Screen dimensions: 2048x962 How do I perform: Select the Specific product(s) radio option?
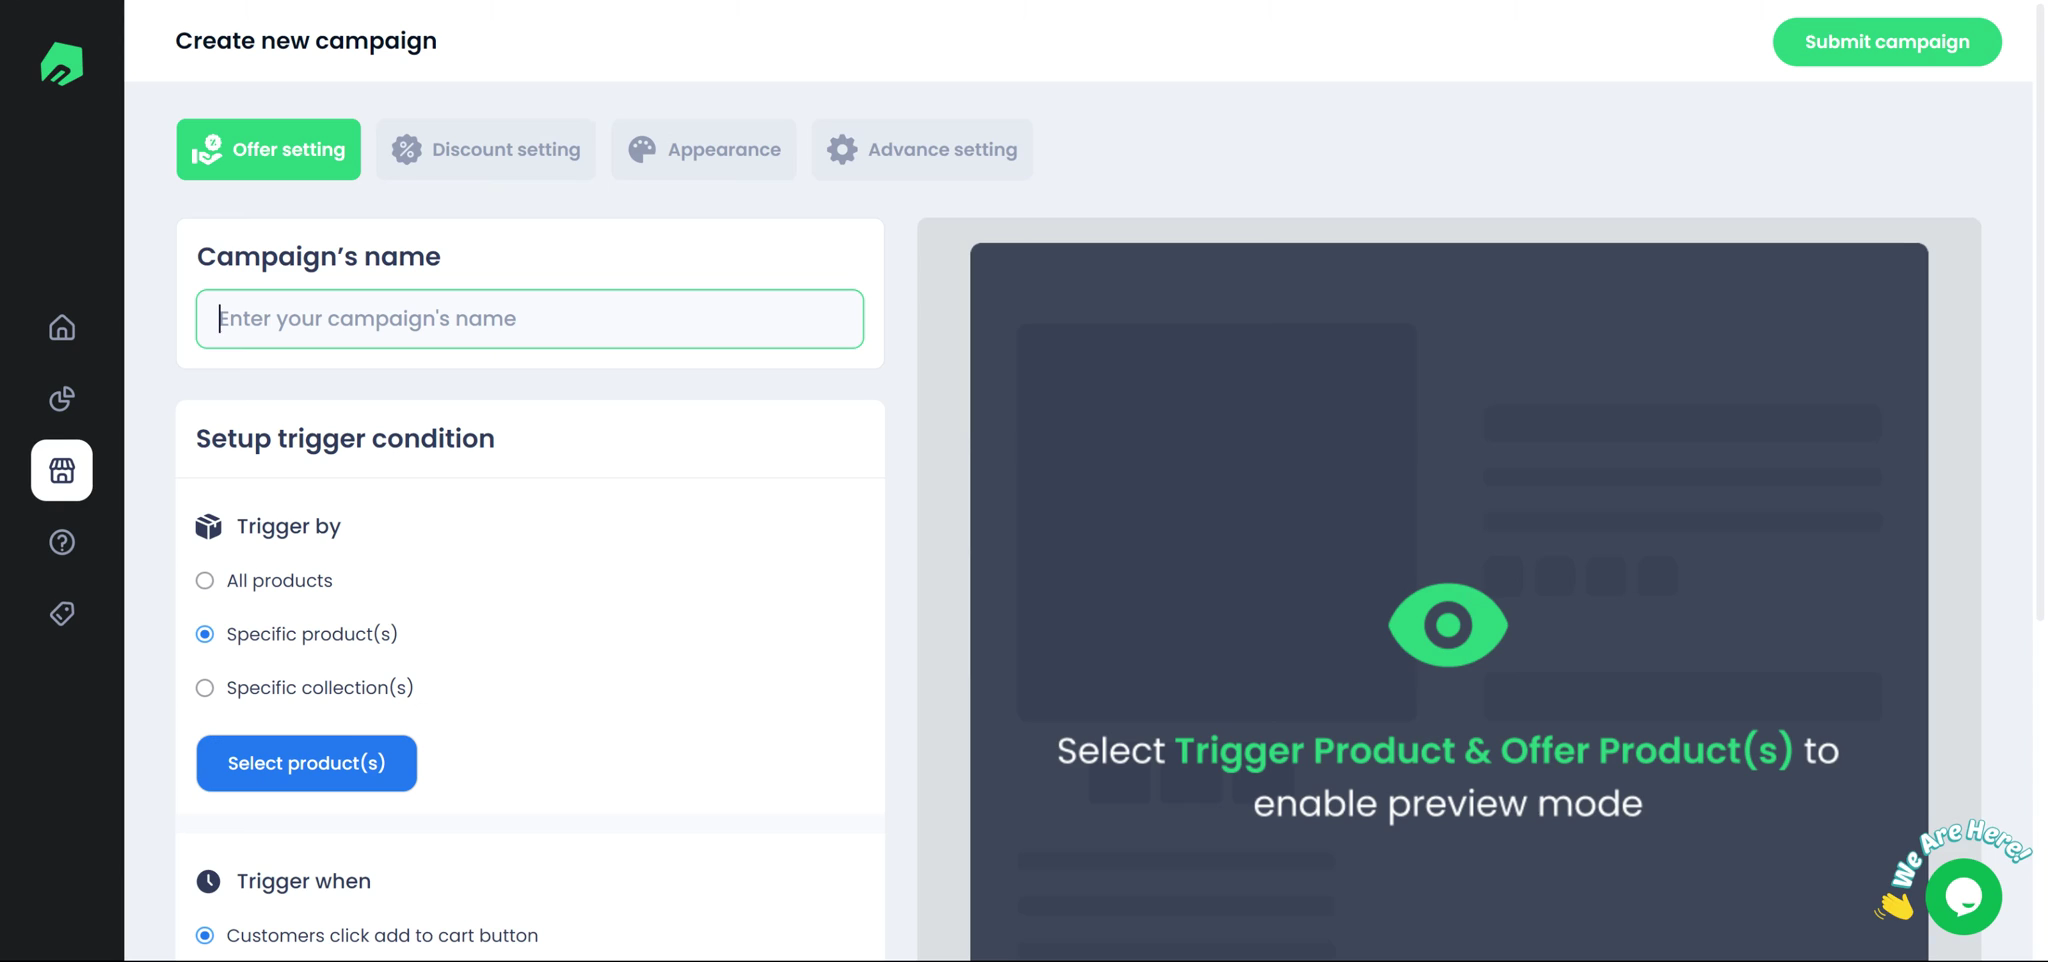click(205, 634)
